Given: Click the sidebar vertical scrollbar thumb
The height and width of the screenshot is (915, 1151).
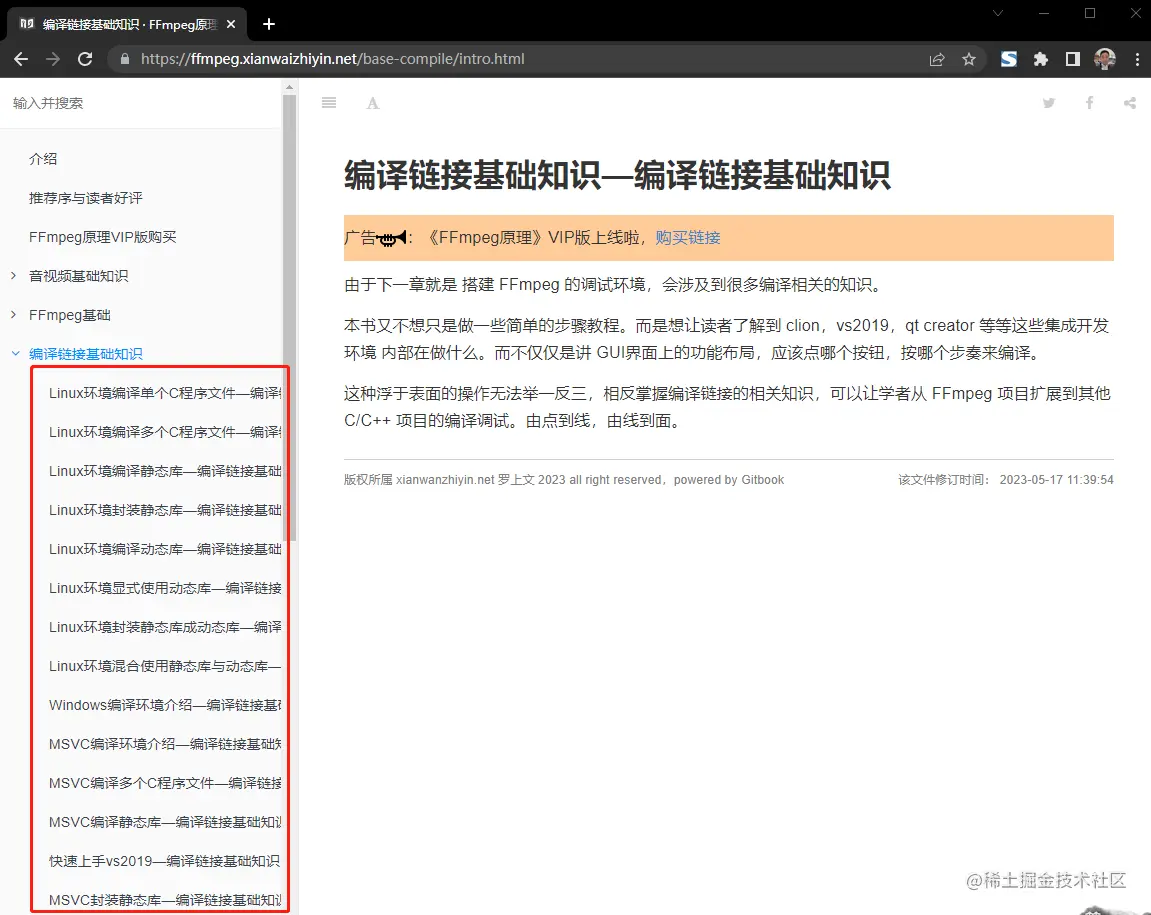Looking at the screenshot, I should [289, 317].
